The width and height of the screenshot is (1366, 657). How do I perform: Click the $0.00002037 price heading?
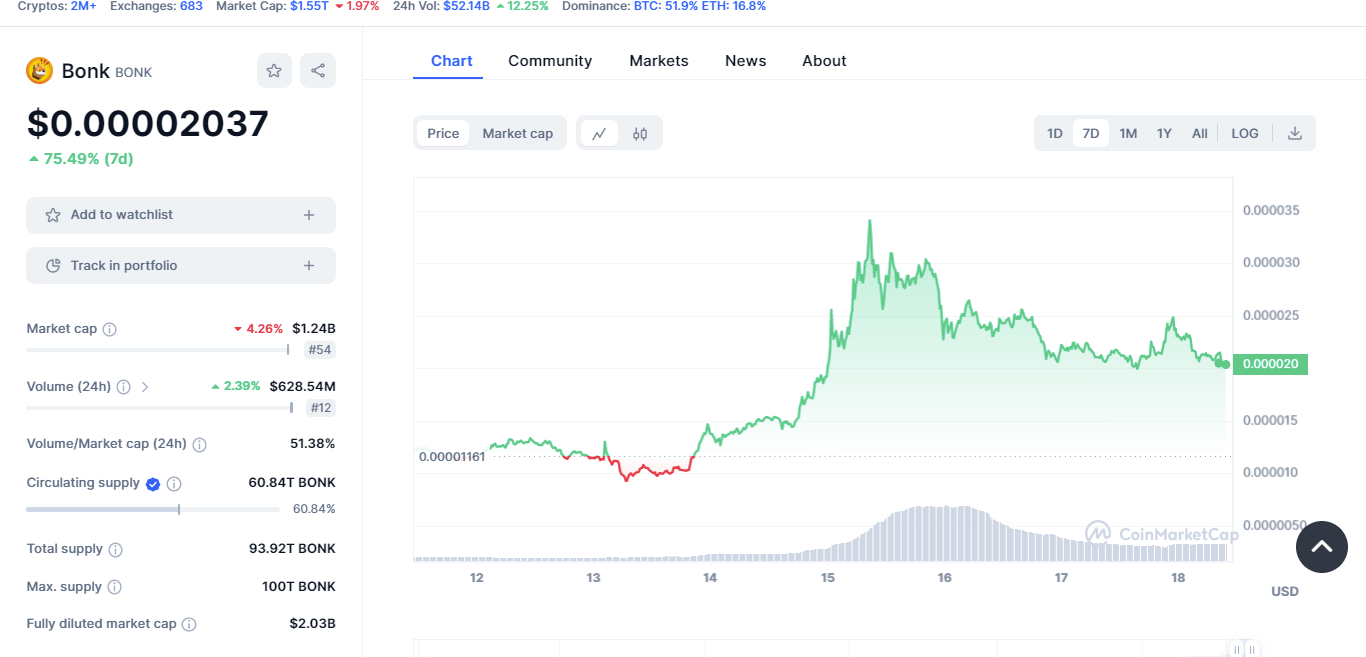(148, 124)
